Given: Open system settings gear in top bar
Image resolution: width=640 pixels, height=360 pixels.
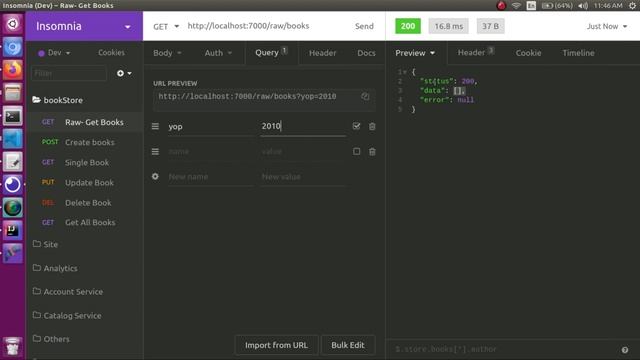Looking at the screenshot, I should click(632, 5).
